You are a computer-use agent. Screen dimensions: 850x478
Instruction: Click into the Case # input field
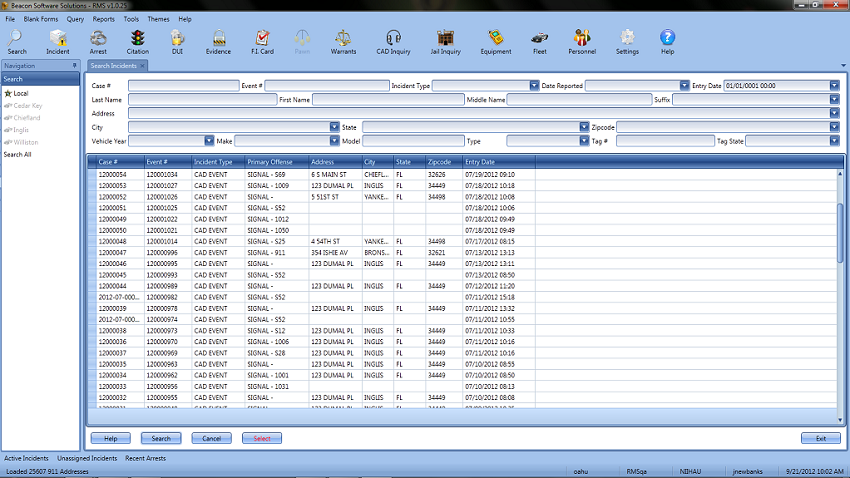184,86
